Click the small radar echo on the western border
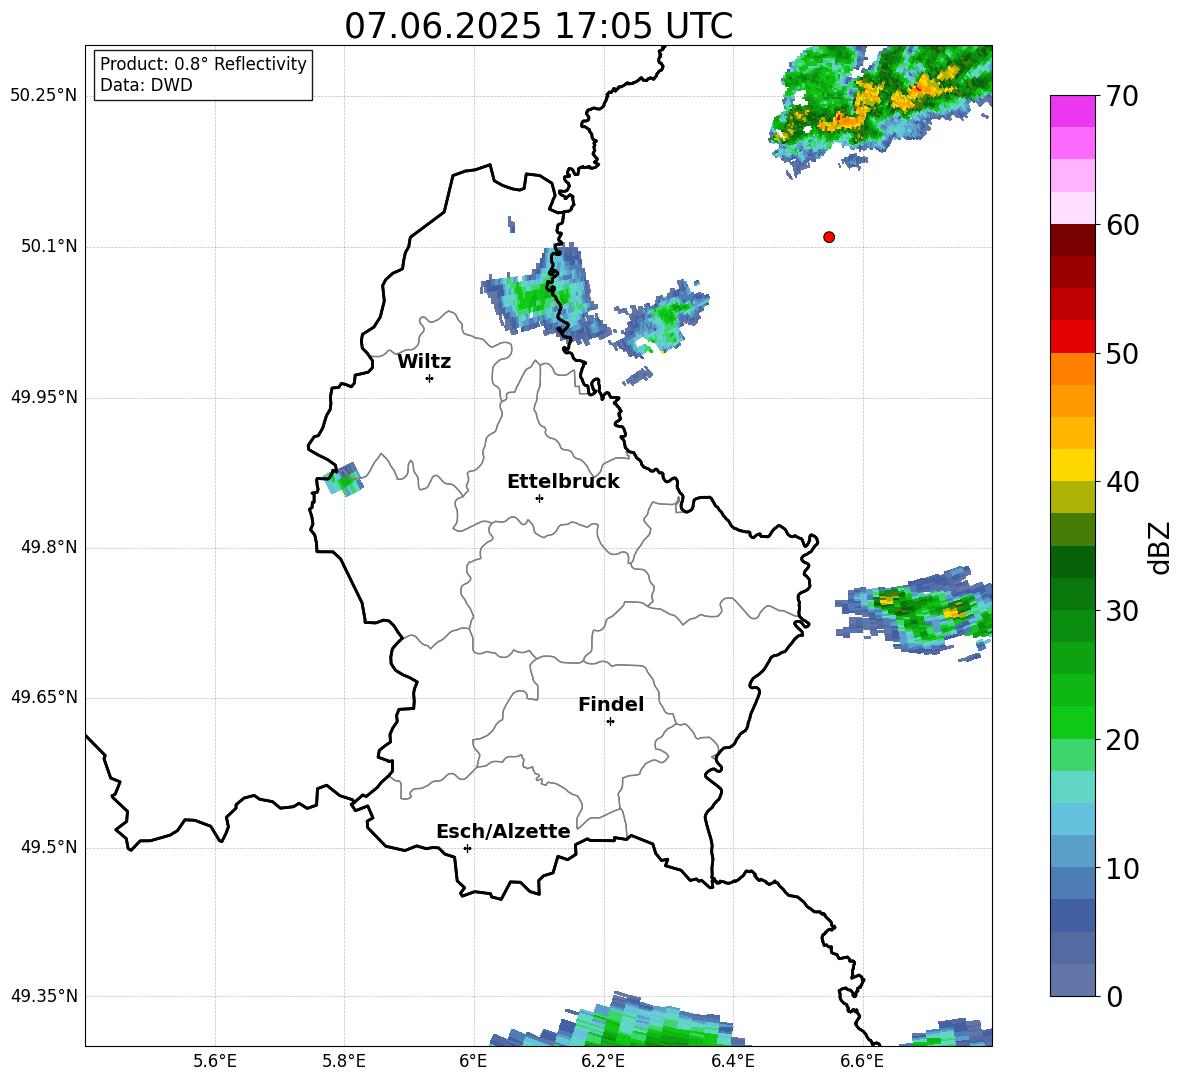This screenshot has height=1081, width=1184. (344, 479)
